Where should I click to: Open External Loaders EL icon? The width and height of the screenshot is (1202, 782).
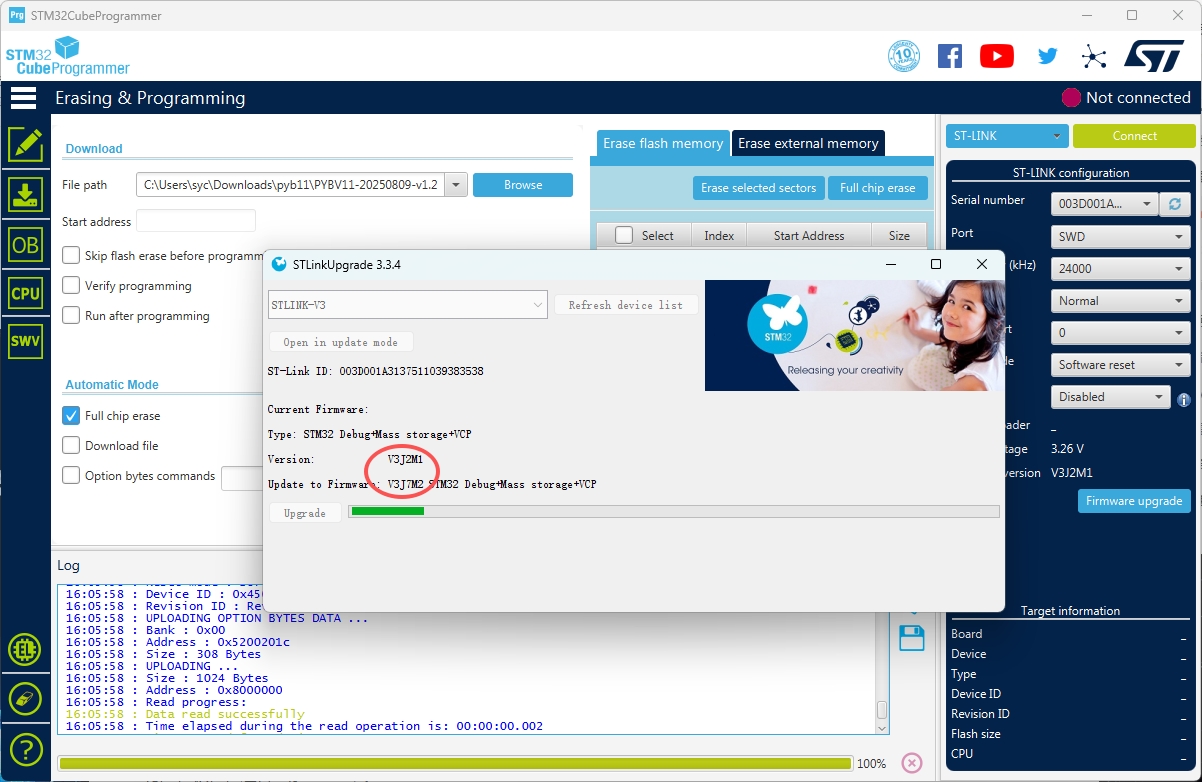click(x=25, y=650)
